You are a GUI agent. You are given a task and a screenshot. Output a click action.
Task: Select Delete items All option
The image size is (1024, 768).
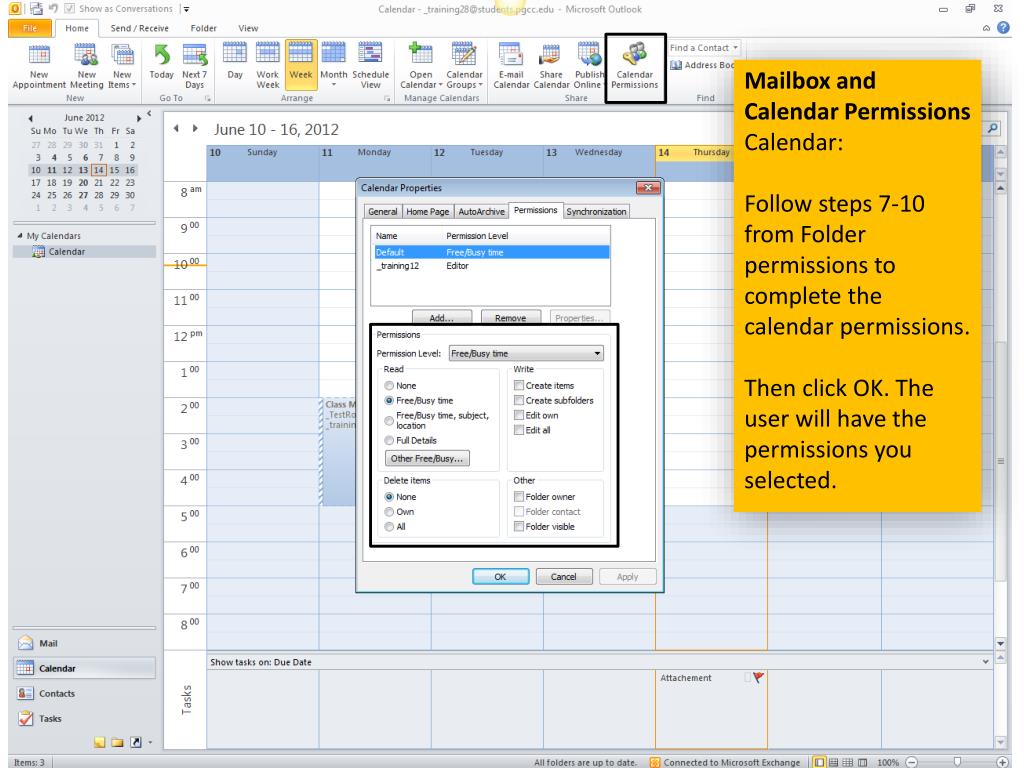(389, 527)
